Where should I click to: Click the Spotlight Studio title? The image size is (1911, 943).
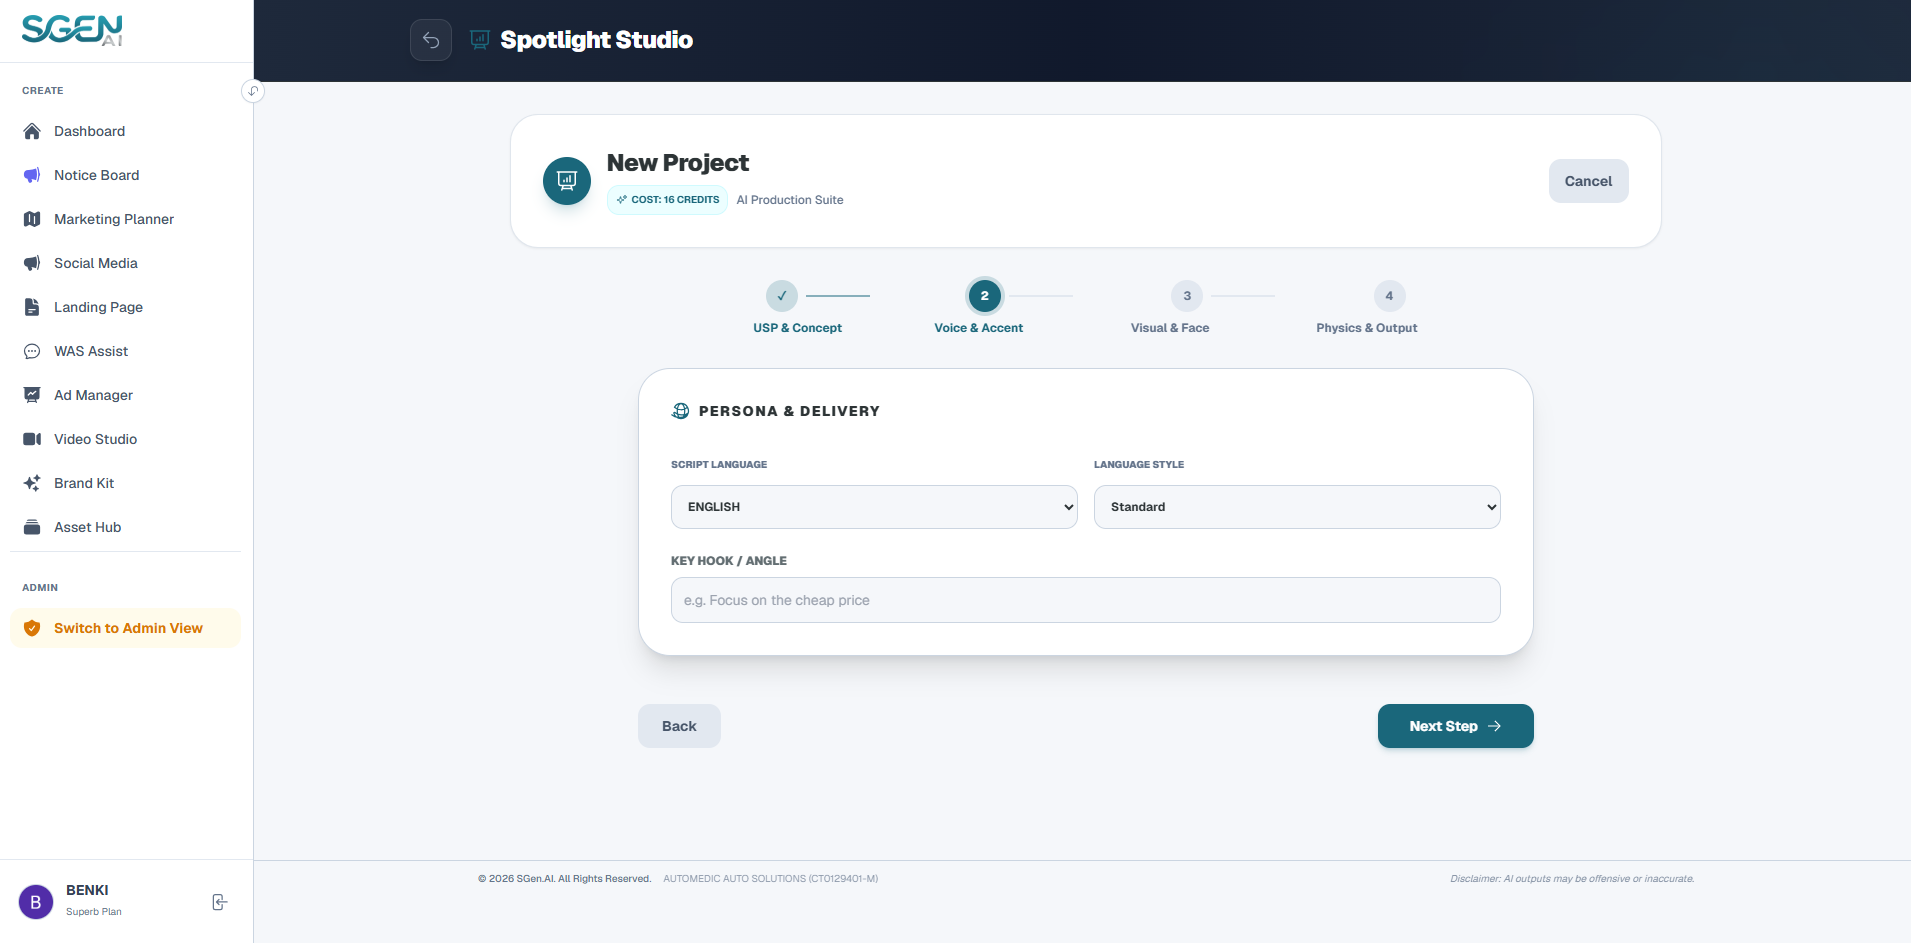click(x=596, y=40)
